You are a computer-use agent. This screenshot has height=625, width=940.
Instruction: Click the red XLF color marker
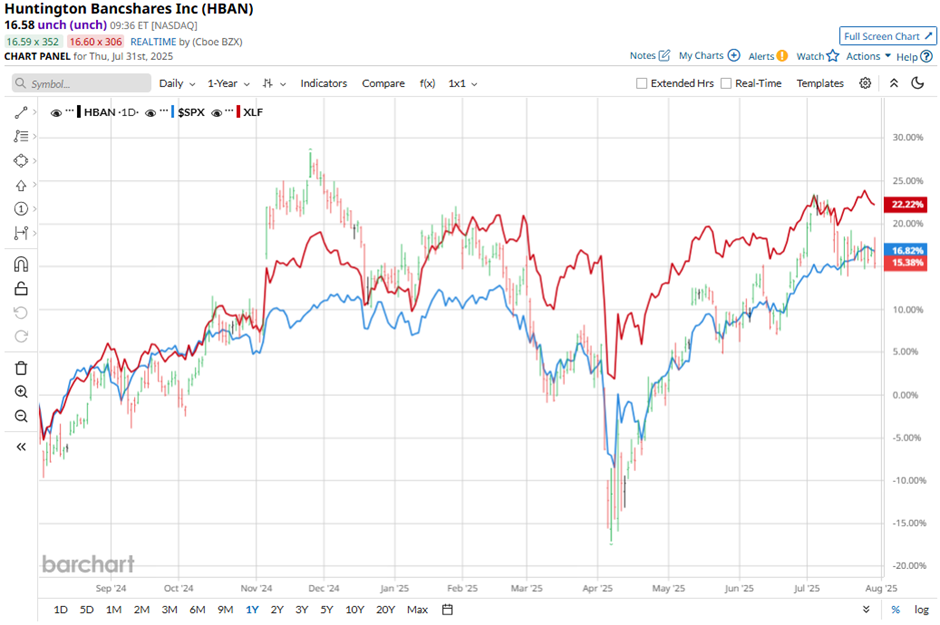coord(239,112)
